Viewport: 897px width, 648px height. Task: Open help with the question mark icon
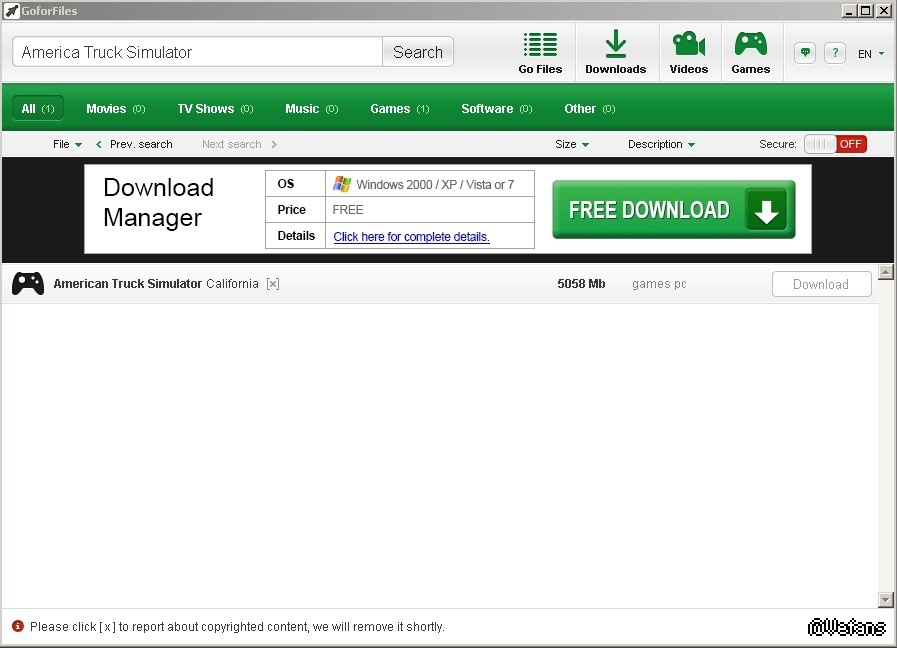pos(836,53)
